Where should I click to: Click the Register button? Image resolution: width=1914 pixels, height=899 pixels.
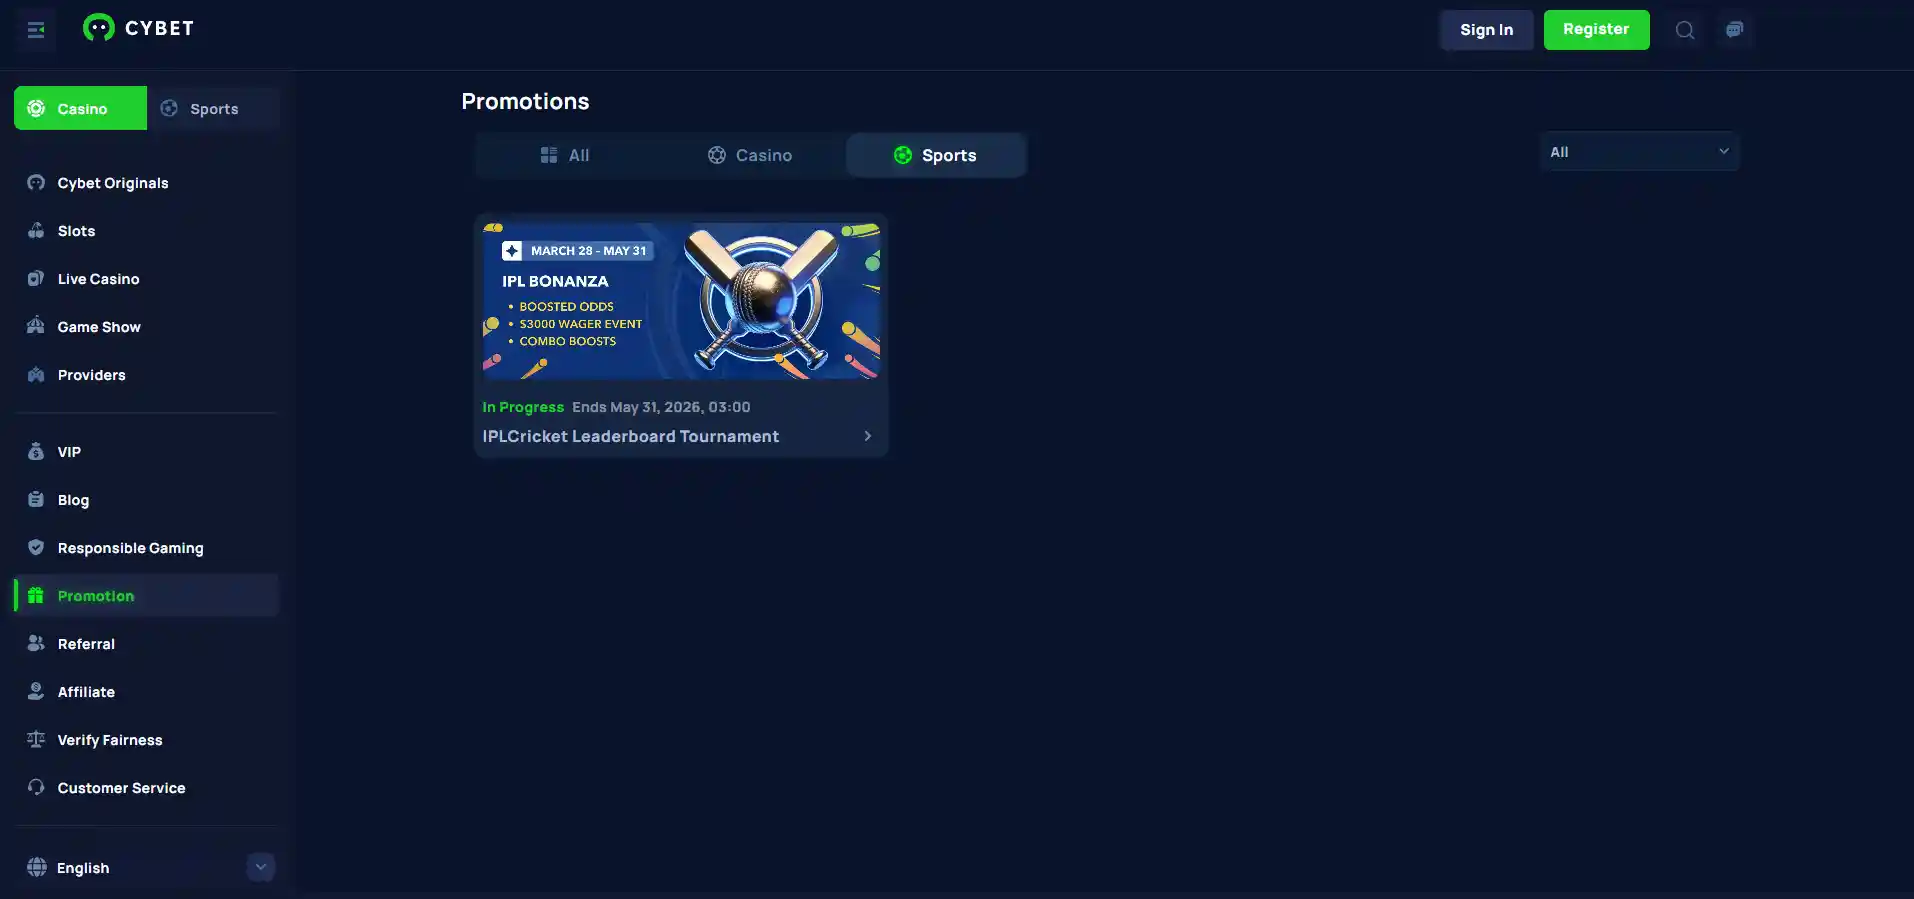[1596, 30]
